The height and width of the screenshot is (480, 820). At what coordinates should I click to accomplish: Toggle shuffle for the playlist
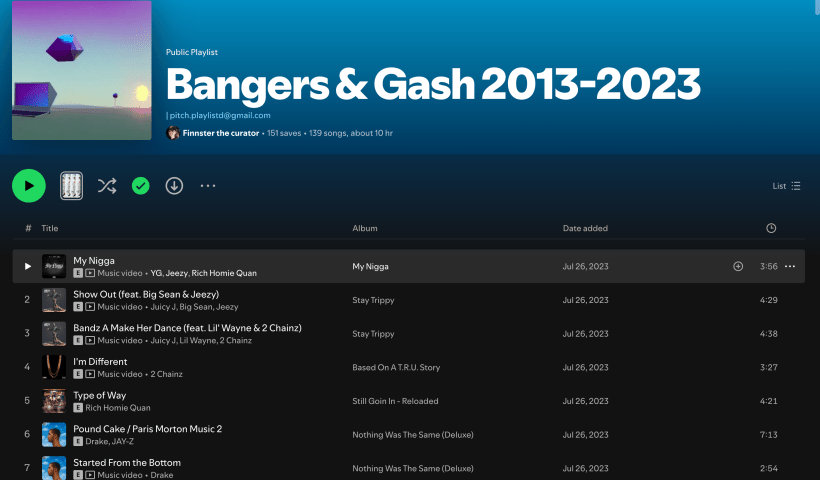point(107,186)
